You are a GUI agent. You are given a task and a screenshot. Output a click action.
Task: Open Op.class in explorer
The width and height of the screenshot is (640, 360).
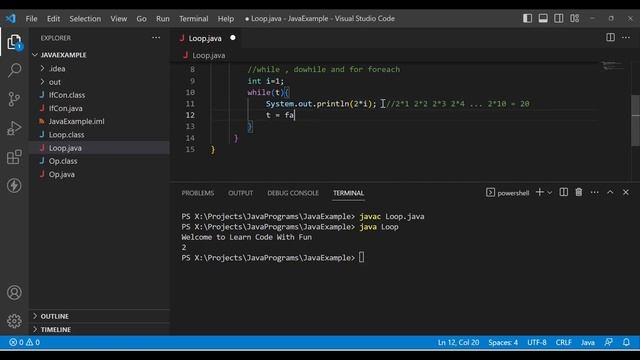(x=99, y=161)
